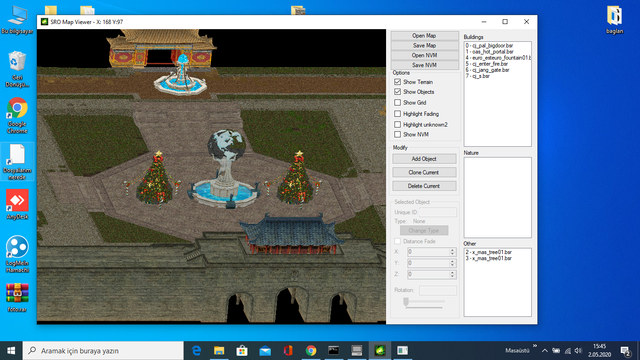Open the volume control in system tray
Image resolution: width=640 pixels, height=360 pixels.
(578, 351)
